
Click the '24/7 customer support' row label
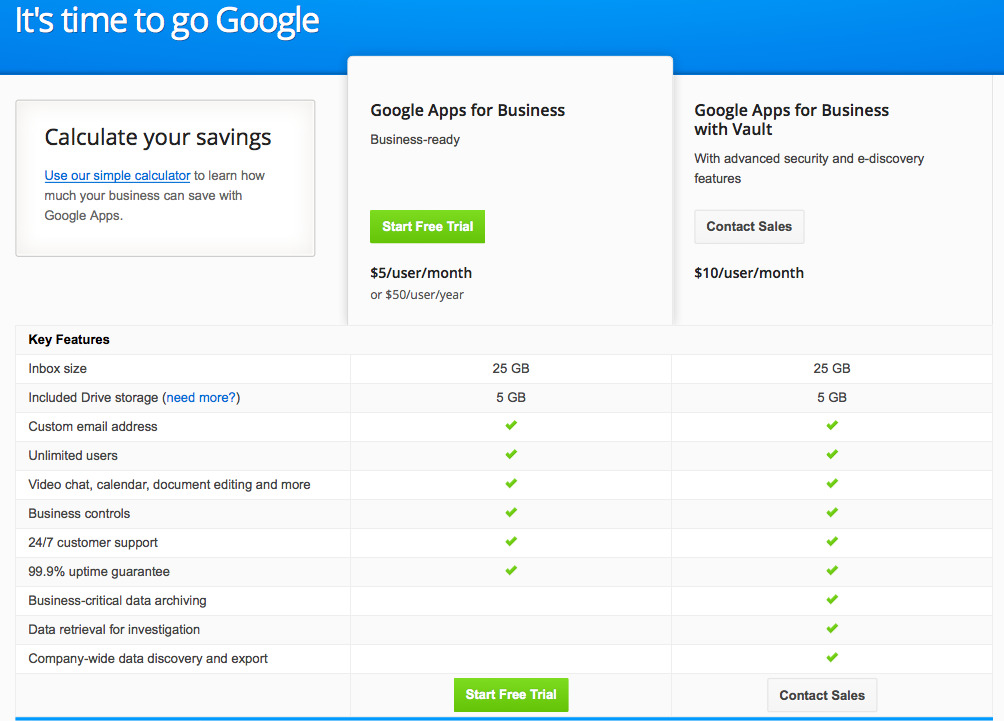tap(93, 542)
